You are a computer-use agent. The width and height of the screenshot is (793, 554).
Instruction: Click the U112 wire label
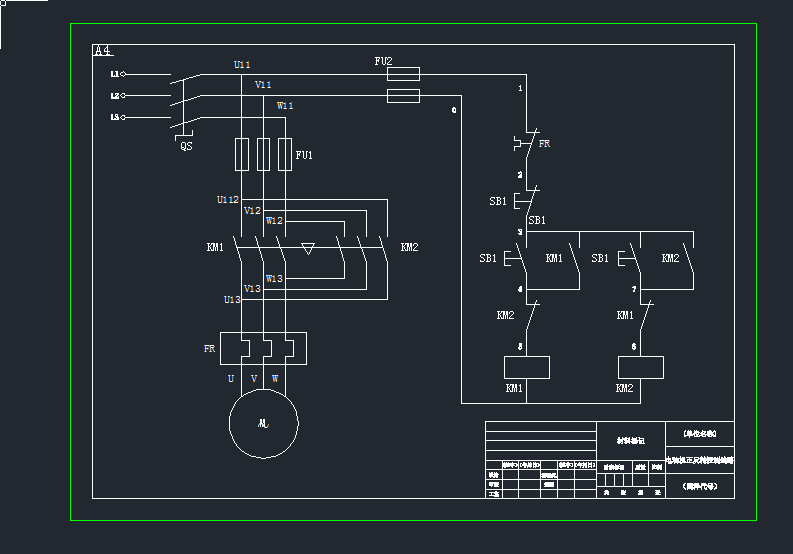coord(228,200)
